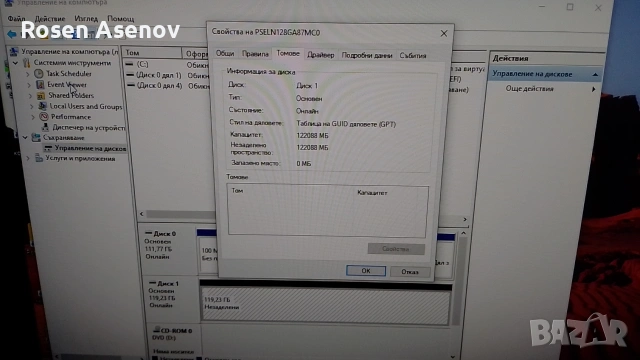Image resolution: width=640 pixels, height=360 pixels.
Task: Open the Изглед menu
Action: [86, 19]
